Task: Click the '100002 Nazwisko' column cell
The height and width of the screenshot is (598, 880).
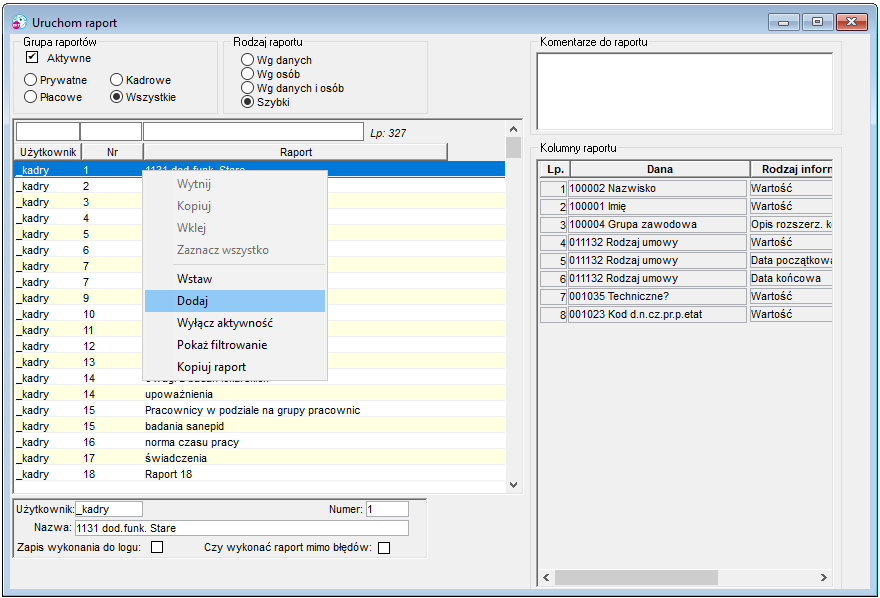Action: [x=657, y=188]
